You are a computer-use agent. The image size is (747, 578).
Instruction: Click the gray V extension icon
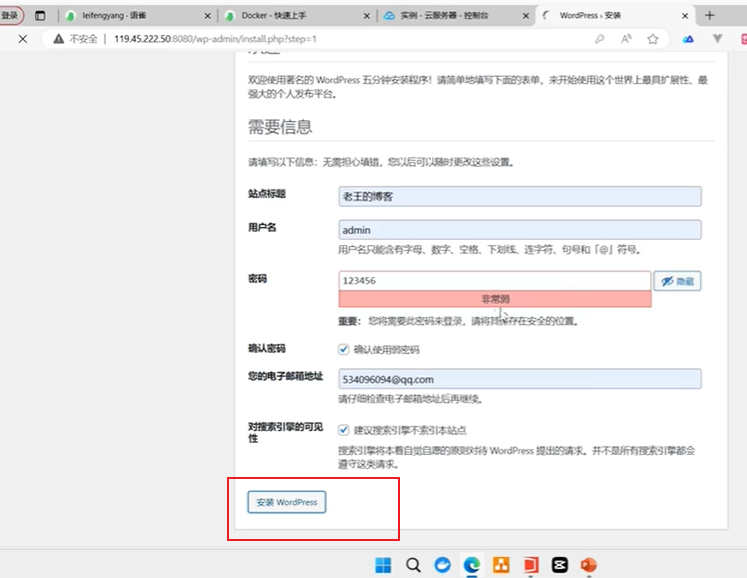[x=717, y=39]
